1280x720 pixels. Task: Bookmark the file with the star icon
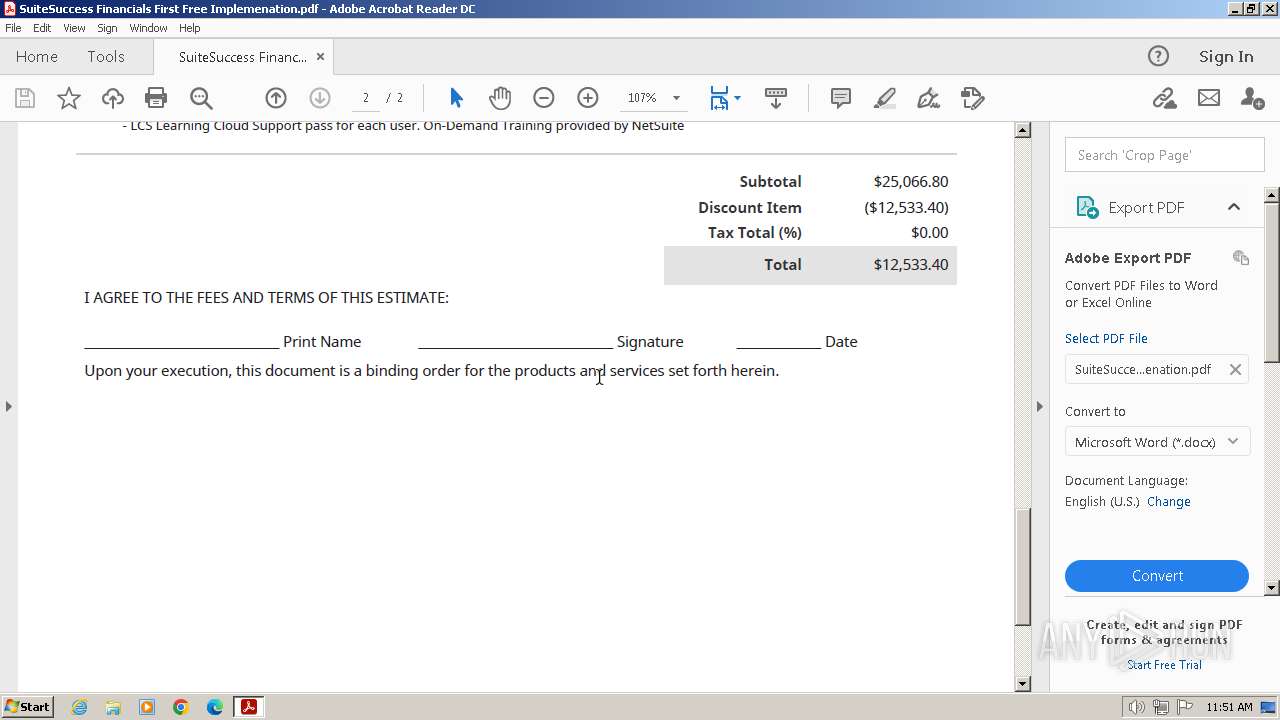(68, 98)
